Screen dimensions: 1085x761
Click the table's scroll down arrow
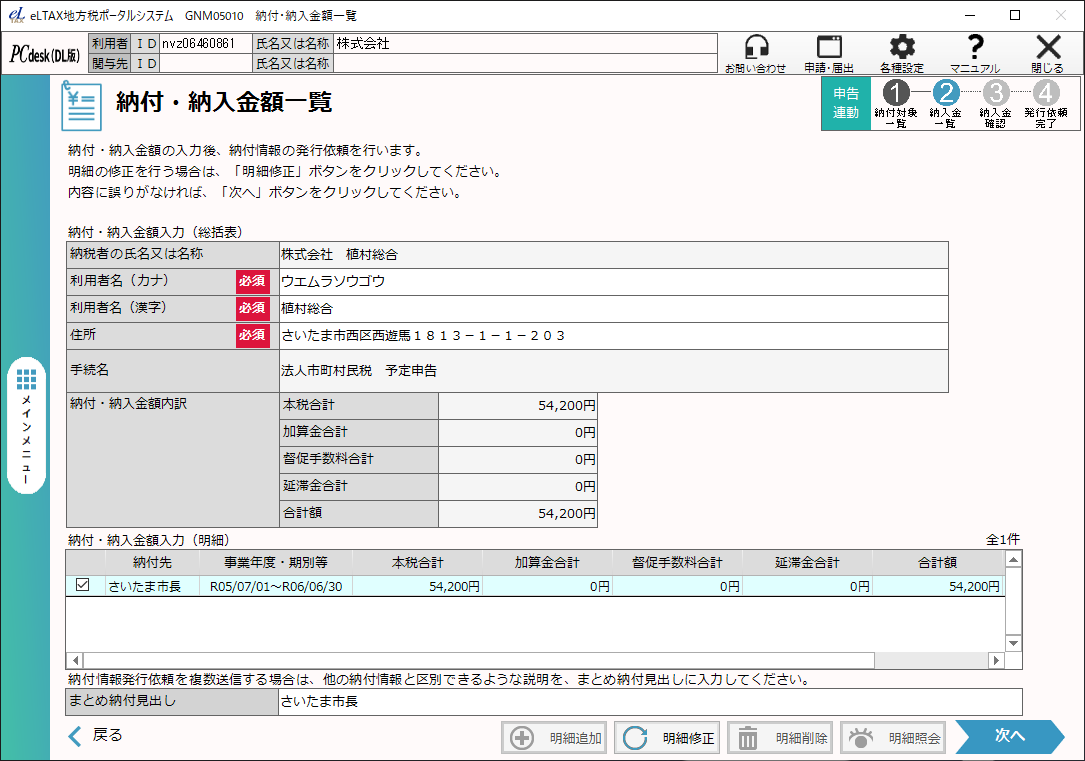point(1013,643)
